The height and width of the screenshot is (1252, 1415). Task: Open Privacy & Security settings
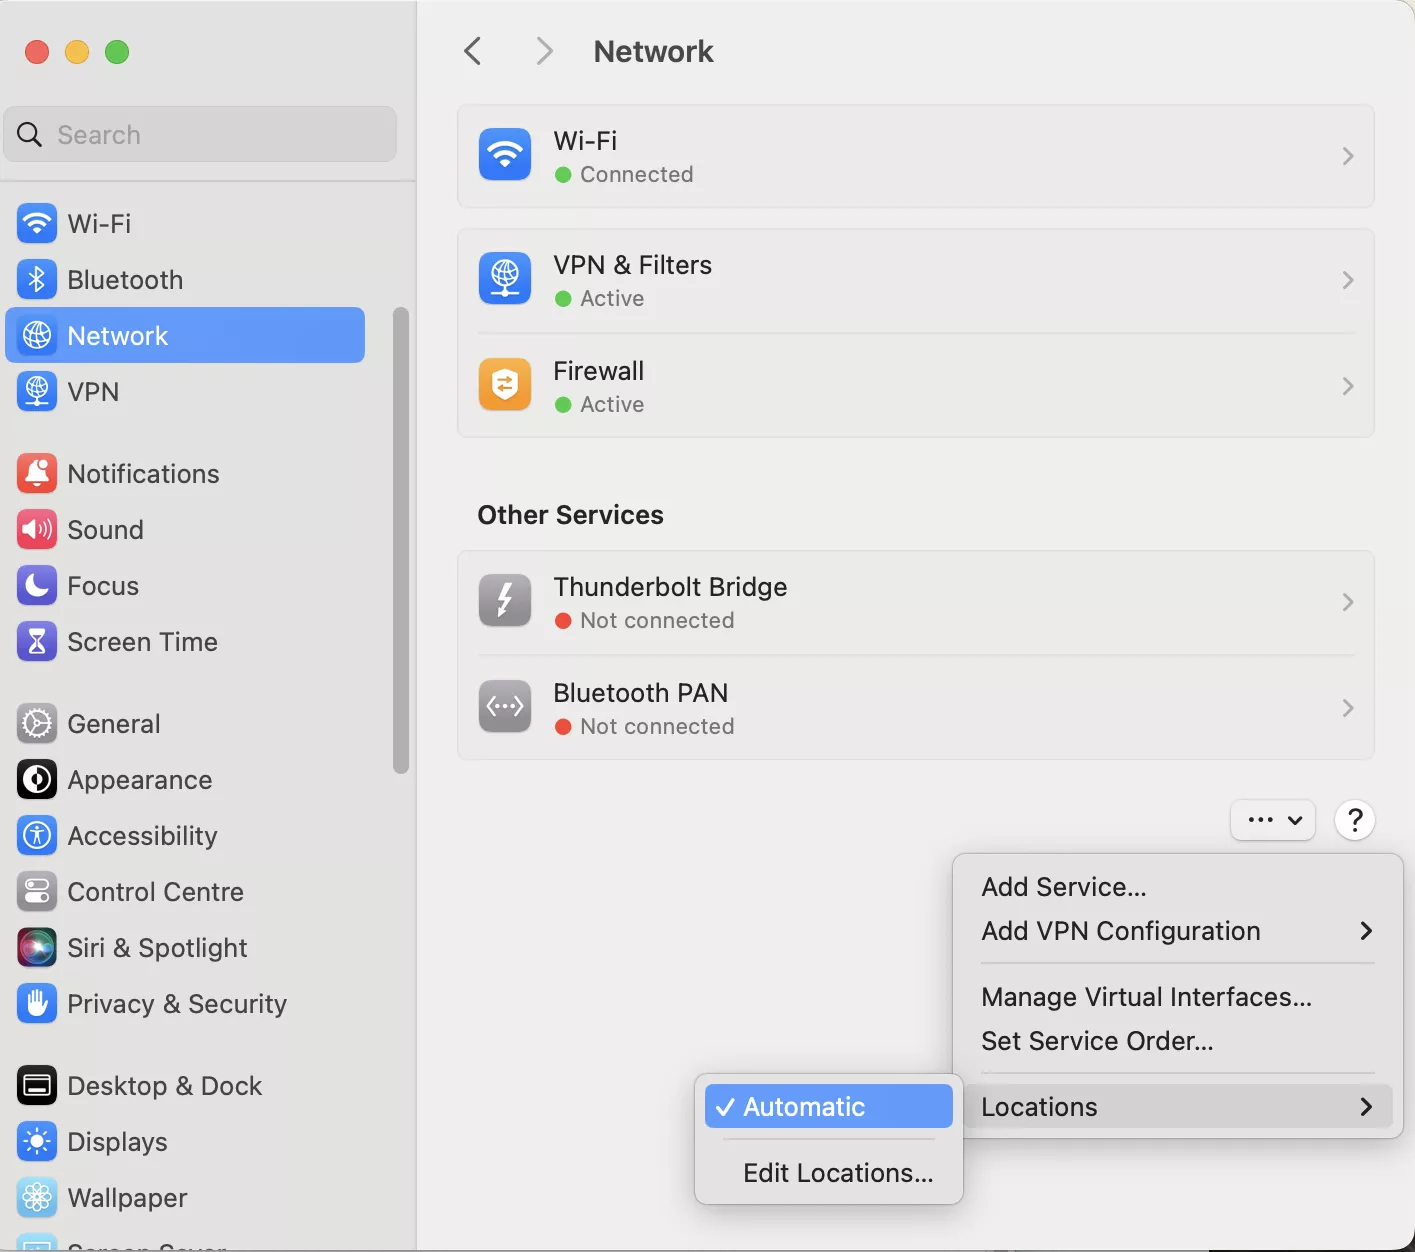click(185, 1003)
